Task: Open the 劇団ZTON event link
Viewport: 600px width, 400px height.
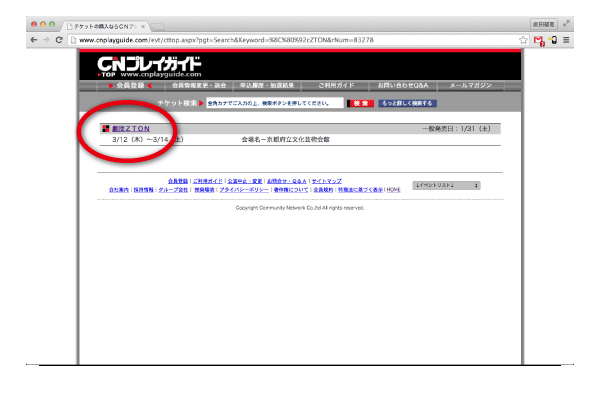Action: pos(131,129)
